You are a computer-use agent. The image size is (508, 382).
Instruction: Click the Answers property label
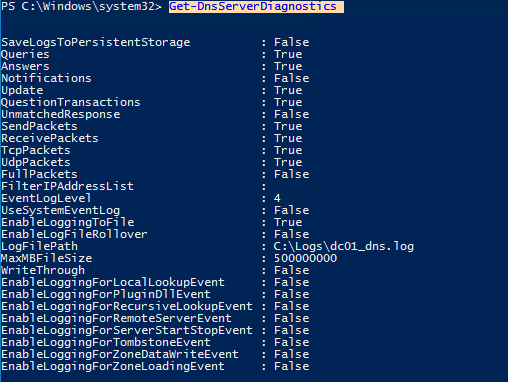(x=25, y=66)
